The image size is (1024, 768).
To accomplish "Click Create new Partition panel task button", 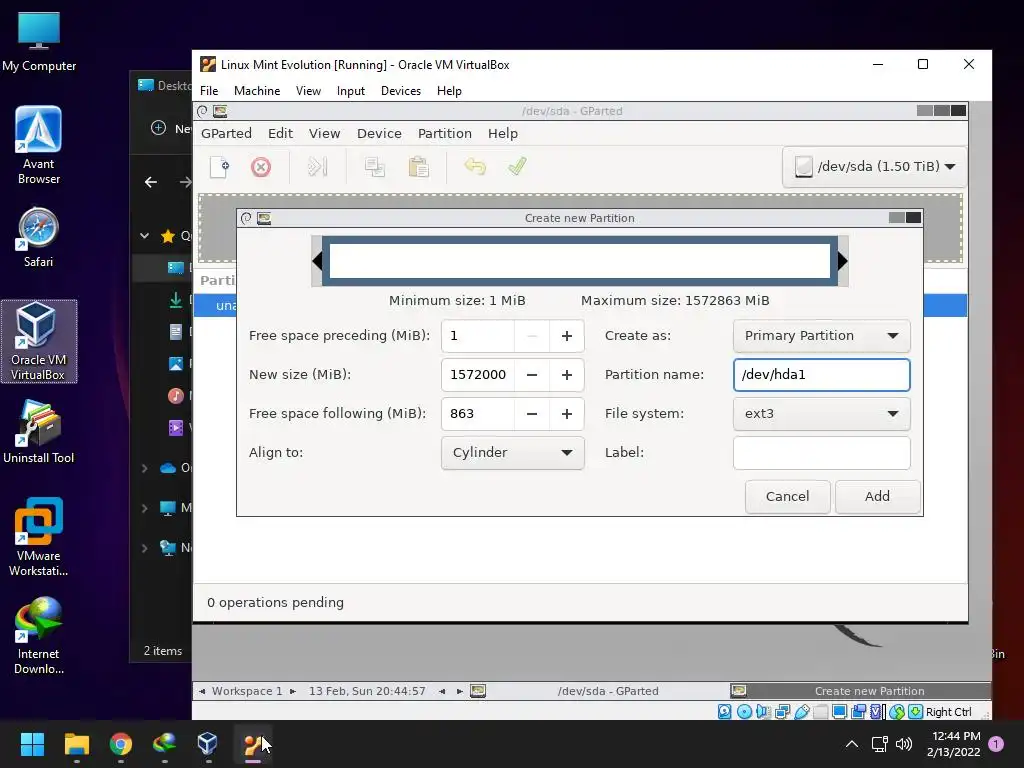I will (860, 691).
